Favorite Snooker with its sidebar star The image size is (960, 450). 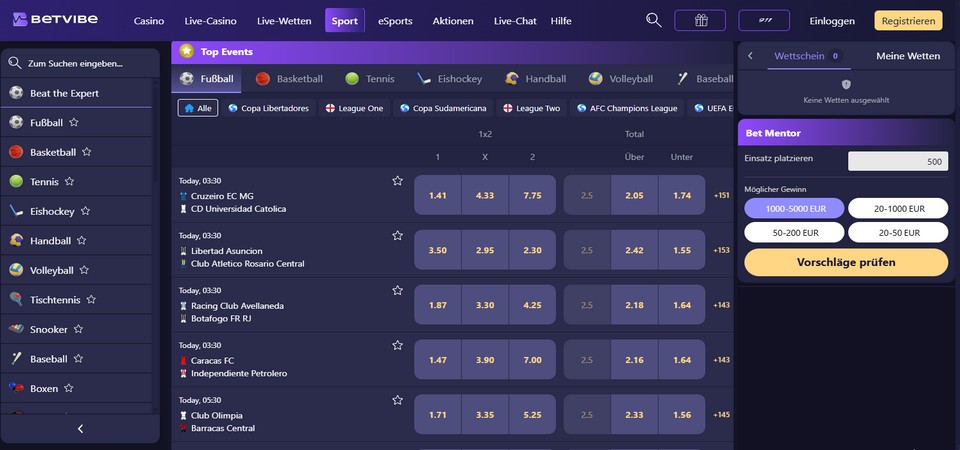click(x=78, y=329)
